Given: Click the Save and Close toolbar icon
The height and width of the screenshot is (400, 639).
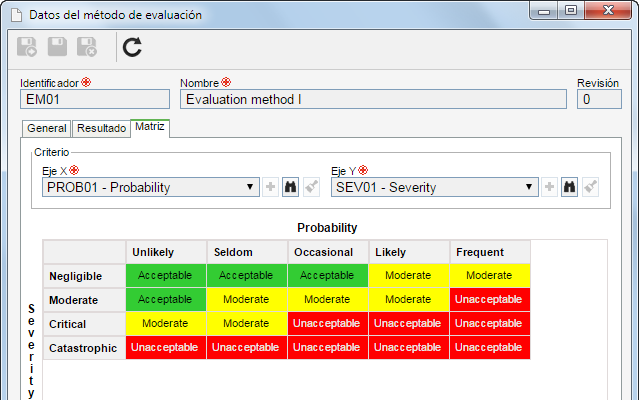Looking at the screenshot, I should pos(87,47).
